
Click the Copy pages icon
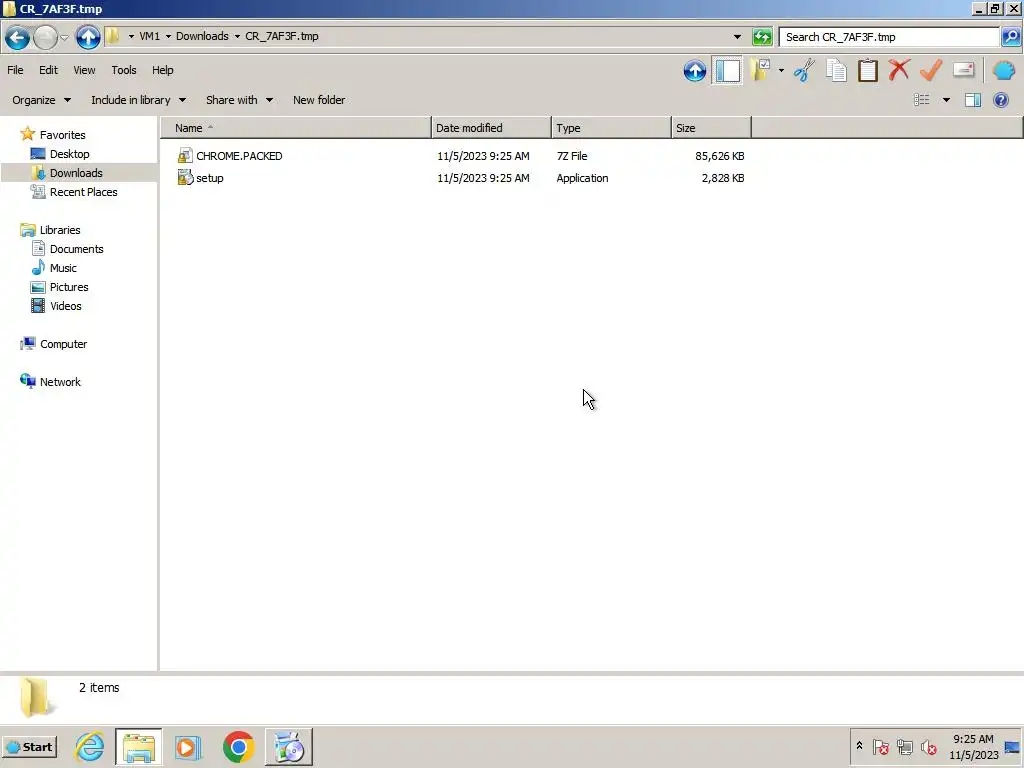coord(836,70)
